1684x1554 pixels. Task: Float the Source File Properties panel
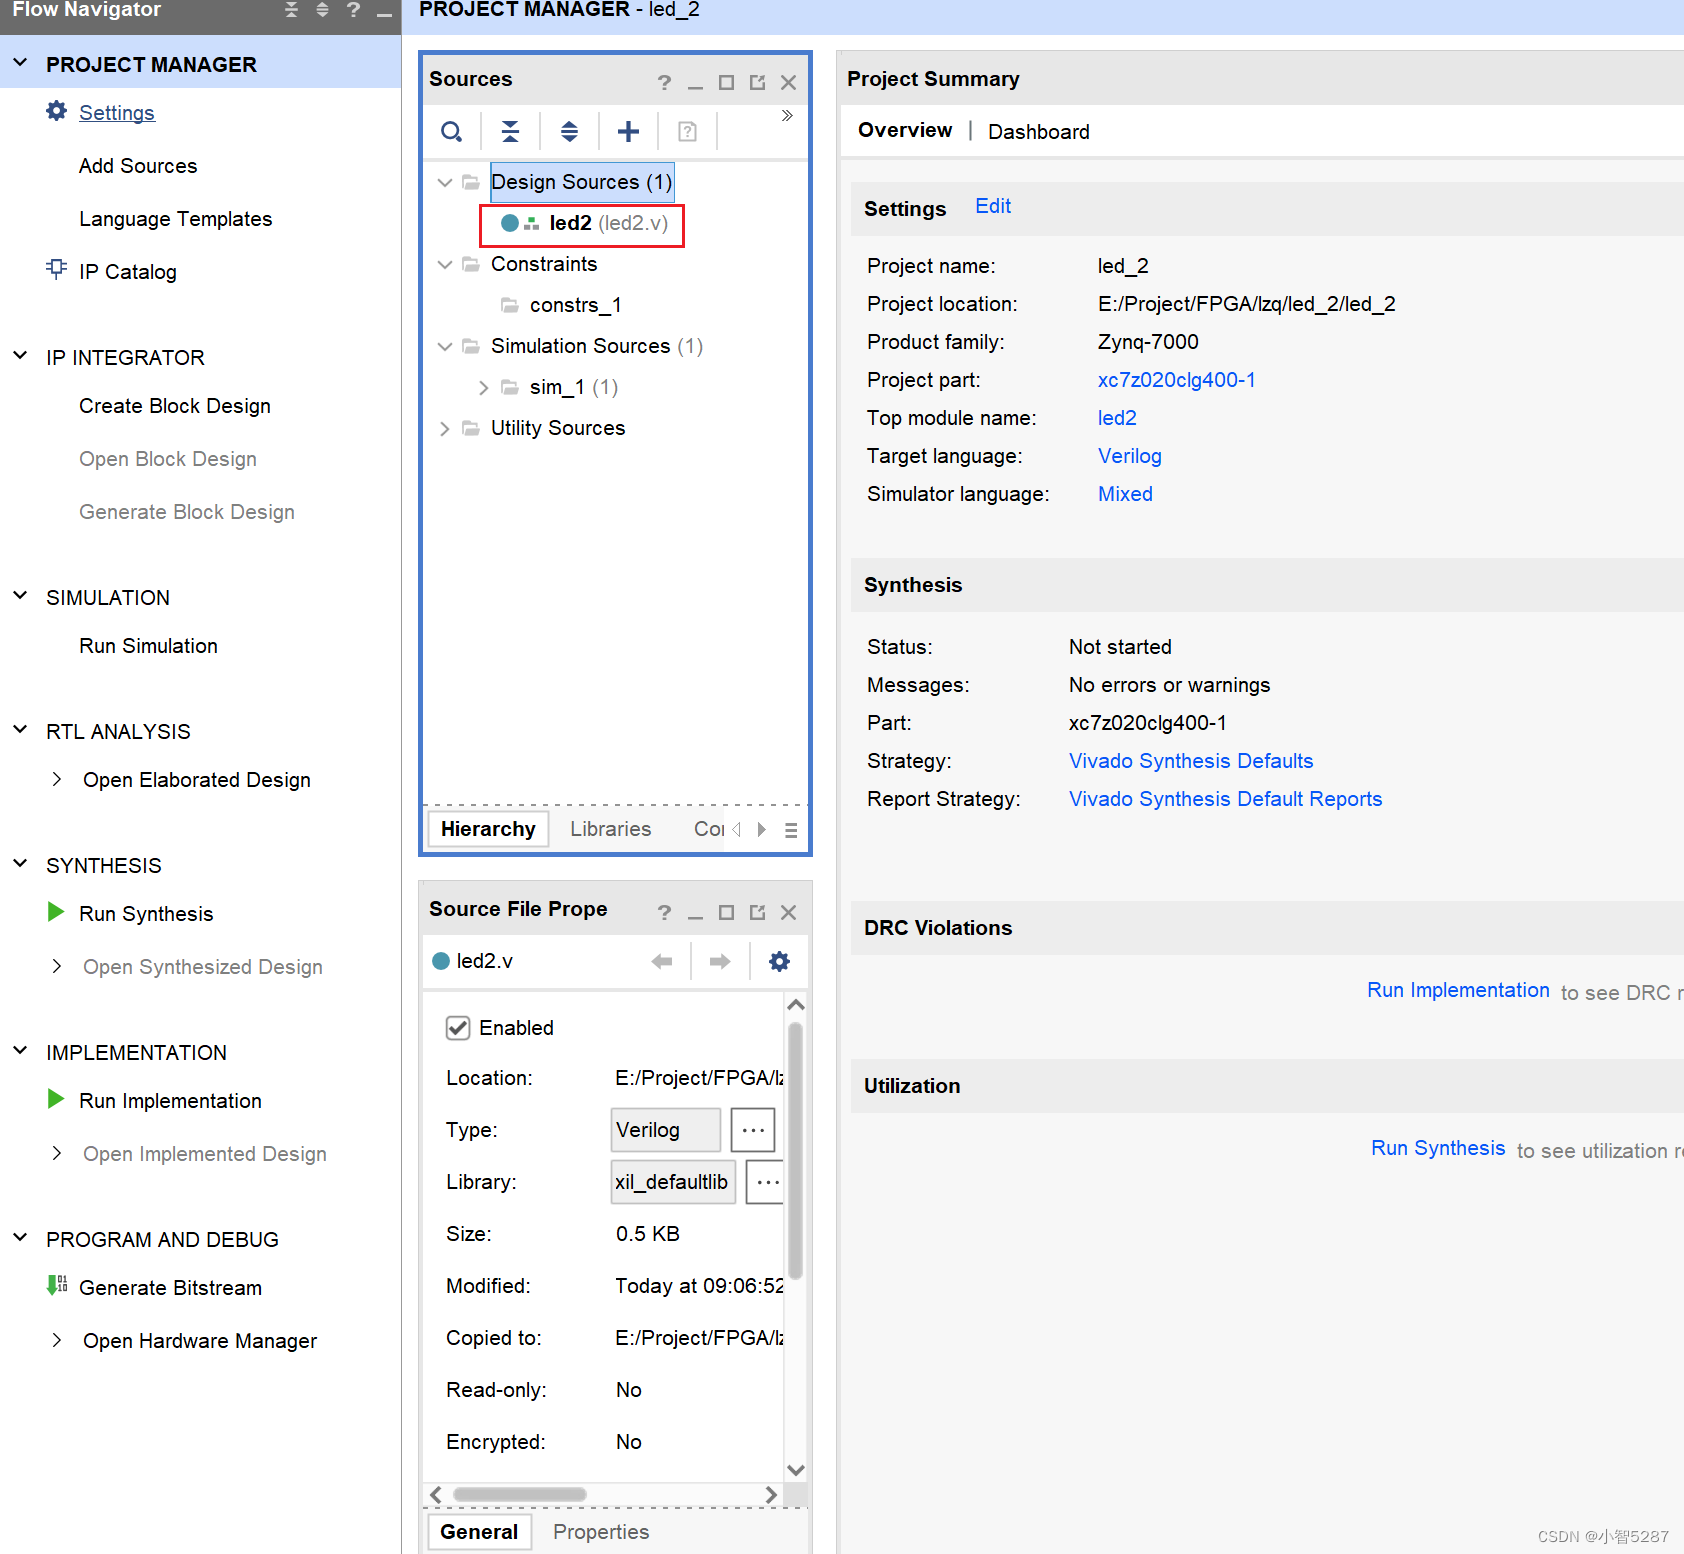pos(757,912)
